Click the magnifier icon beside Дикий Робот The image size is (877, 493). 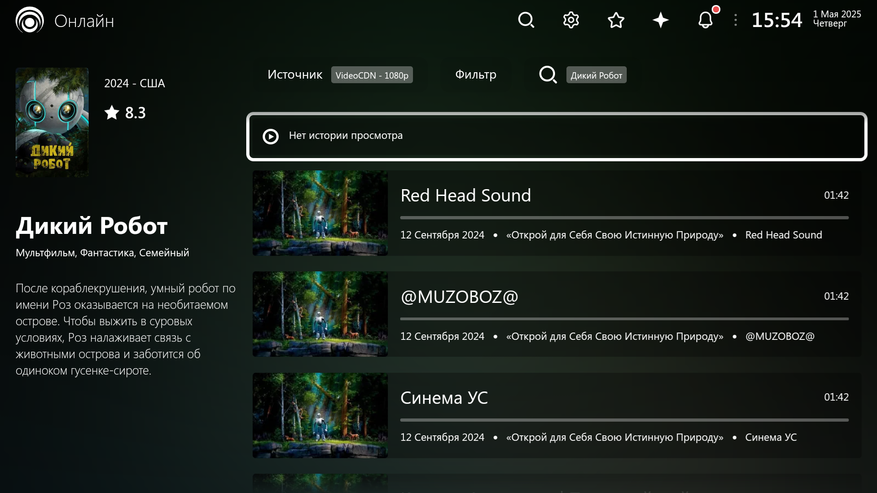tap(548, 75)
